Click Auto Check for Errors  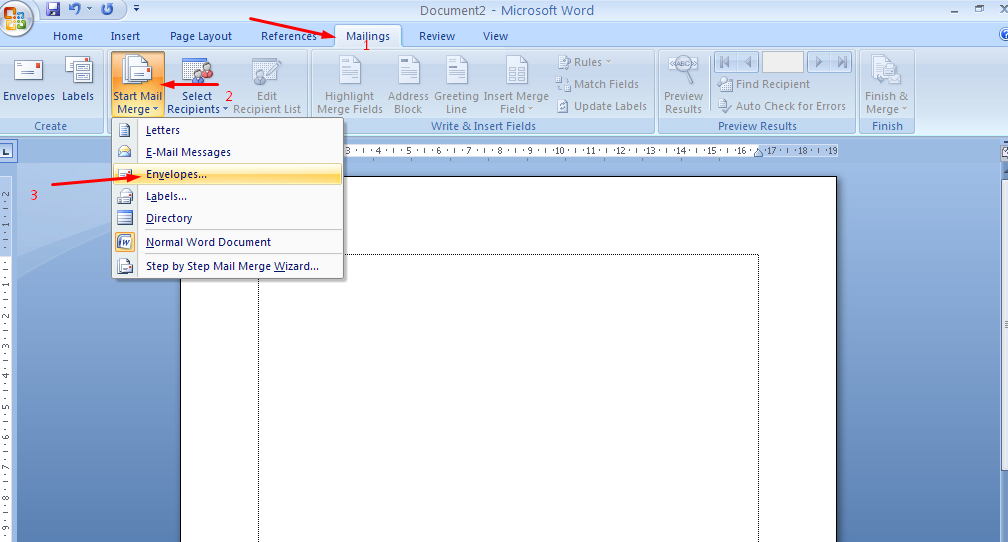tap(782, 106)
